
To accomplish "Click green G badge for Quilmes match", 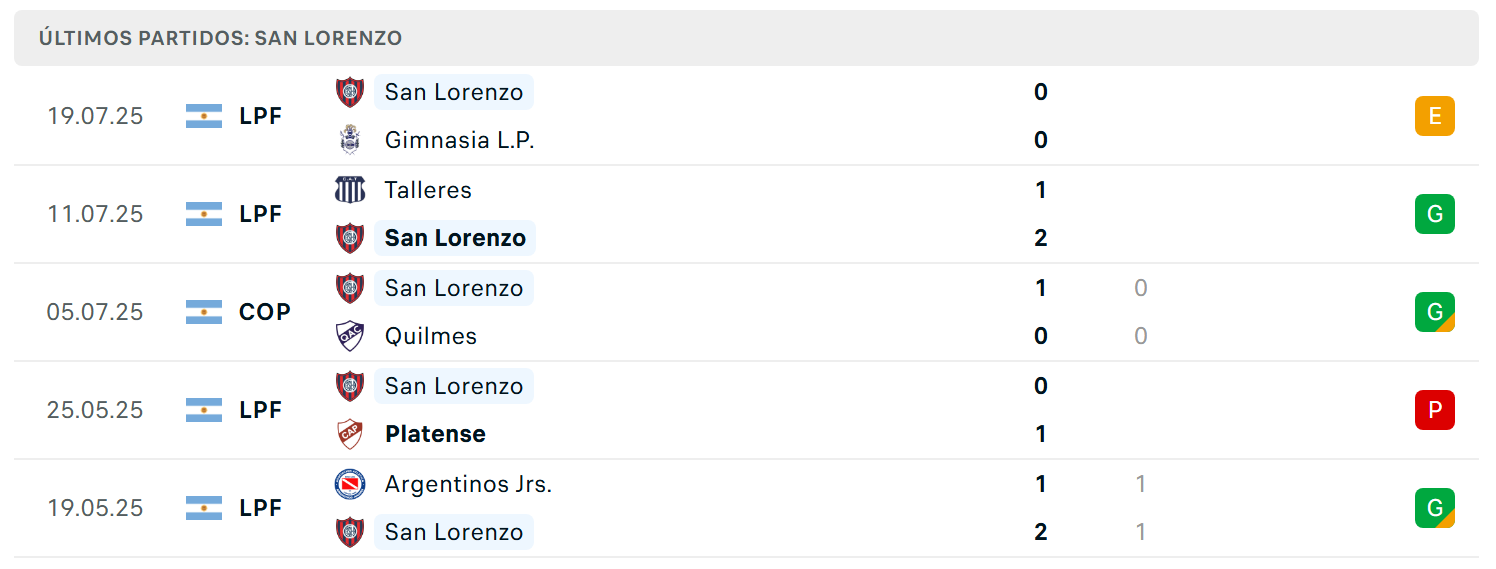I will [x=1435, y=312].
